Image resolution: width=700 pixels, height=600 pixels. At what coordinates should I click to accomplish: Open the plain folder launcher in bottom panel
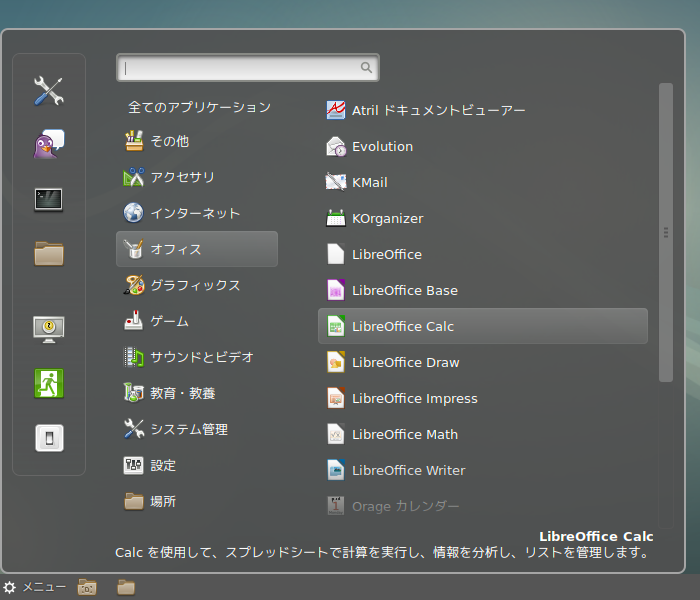[x=126, y=587]
